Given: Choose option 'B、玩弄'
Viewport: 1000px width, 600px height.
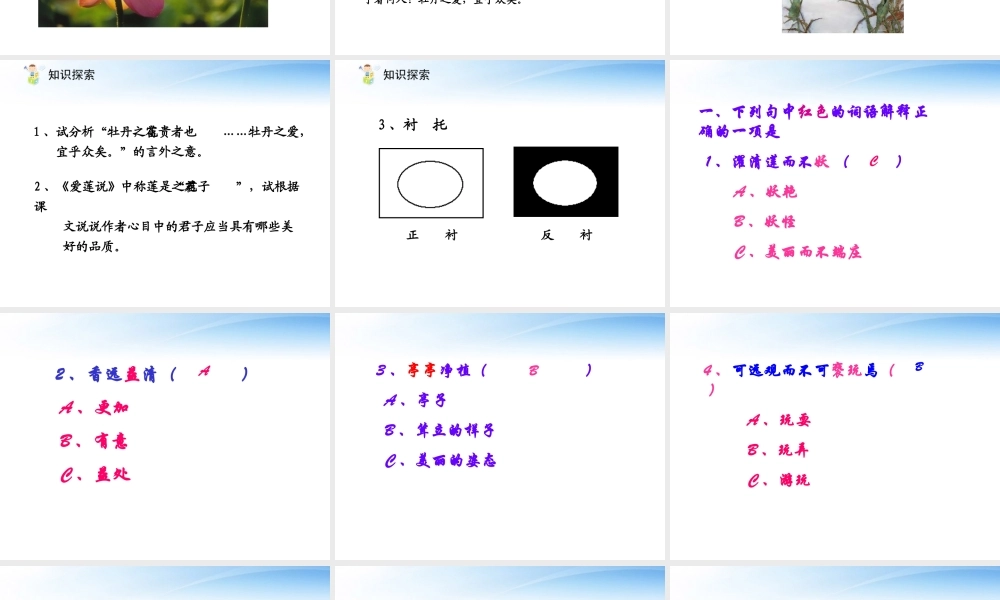Looking at the screenshot, I should pyautogui.click(x=777, y=450).
